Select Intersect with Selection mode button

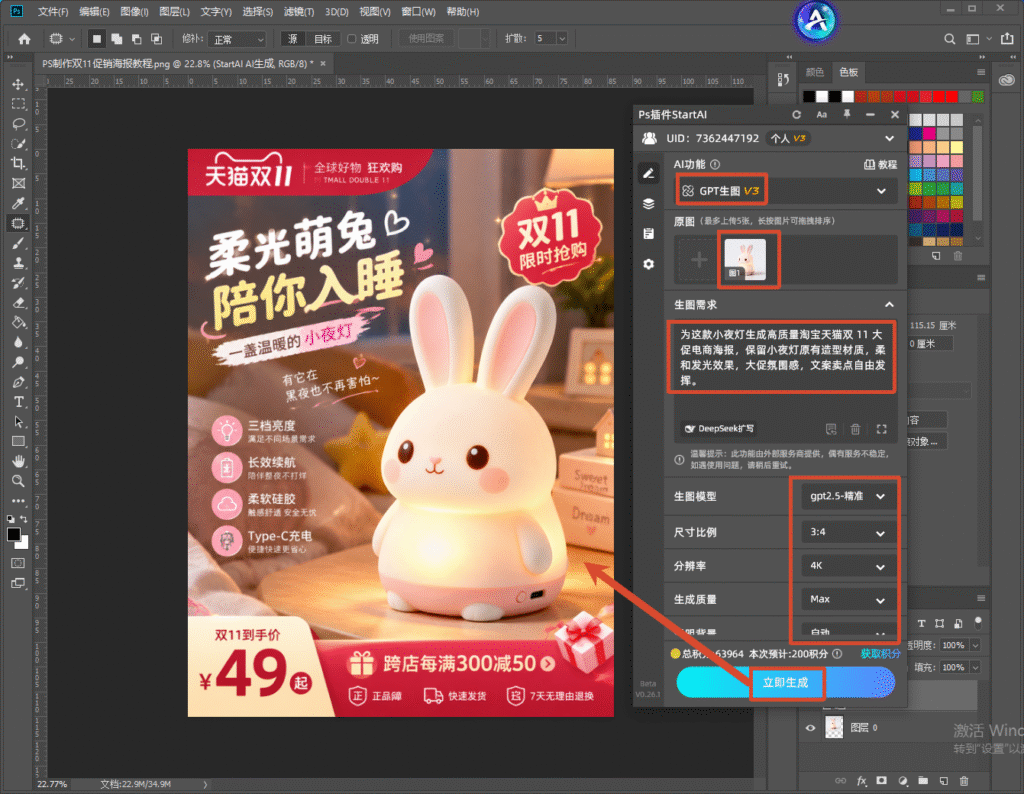tap(156, 39)
